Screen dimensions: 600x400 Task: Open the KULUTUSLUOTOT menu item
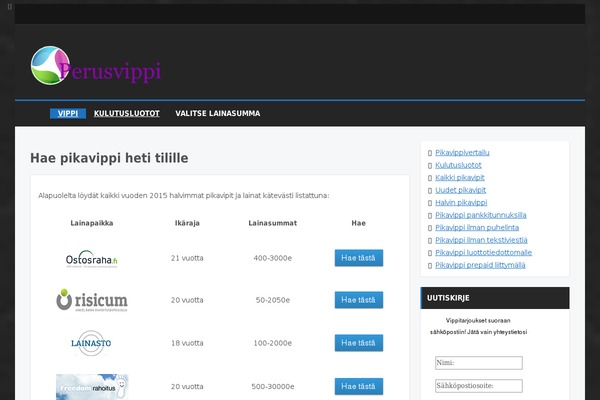point(127,113)
